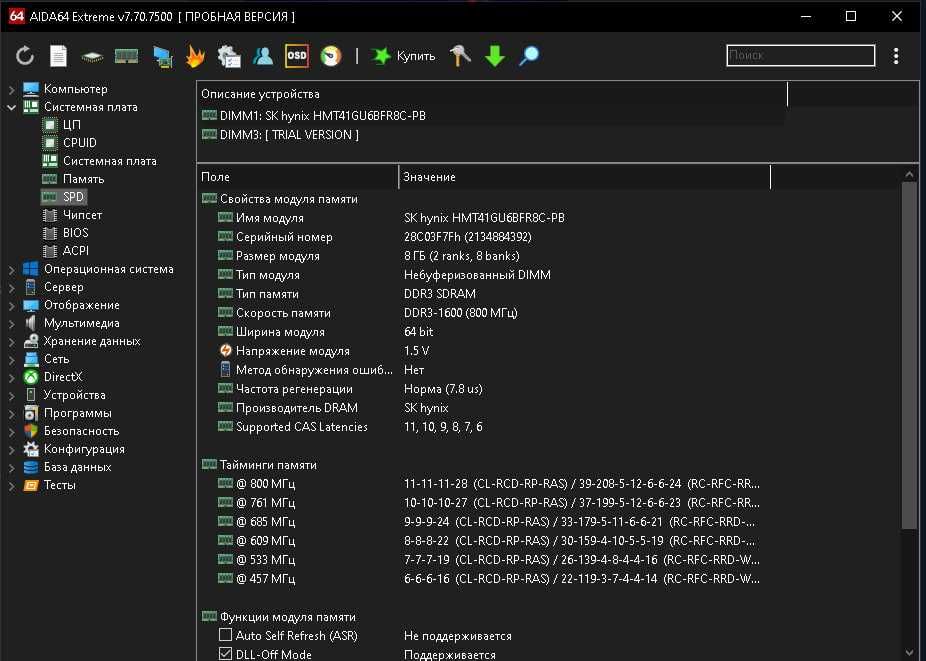This screenshot has height=661, width=926.
Task: Click the scrollbar up arrow
Action: 909,174
